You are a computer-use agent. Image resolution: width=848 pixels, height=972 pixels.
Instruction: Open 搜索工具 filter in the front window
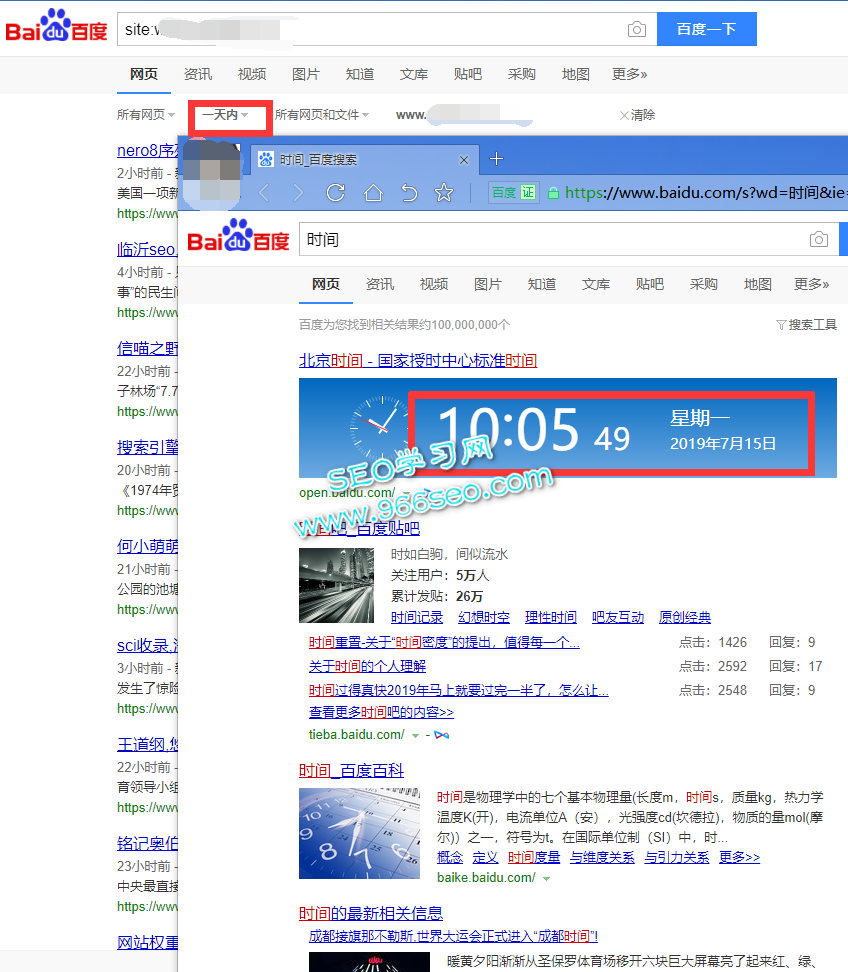tap(806, 325)
